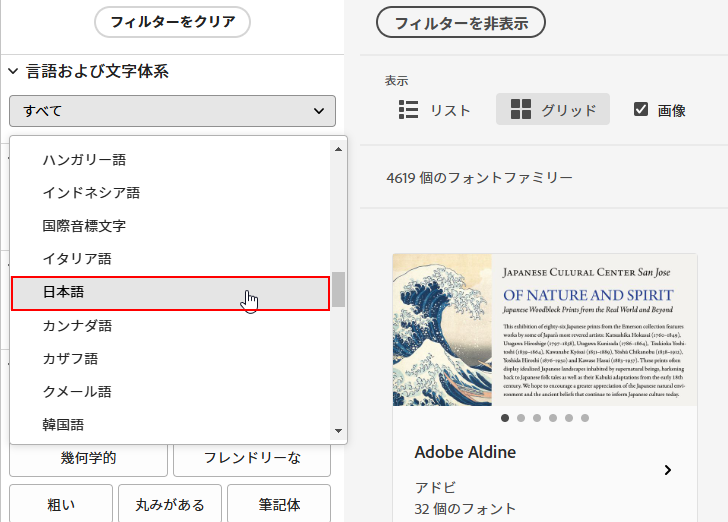This screenshot has height=522, width=728.
Task: Switch to リスト view
Action: click(434, 110)
